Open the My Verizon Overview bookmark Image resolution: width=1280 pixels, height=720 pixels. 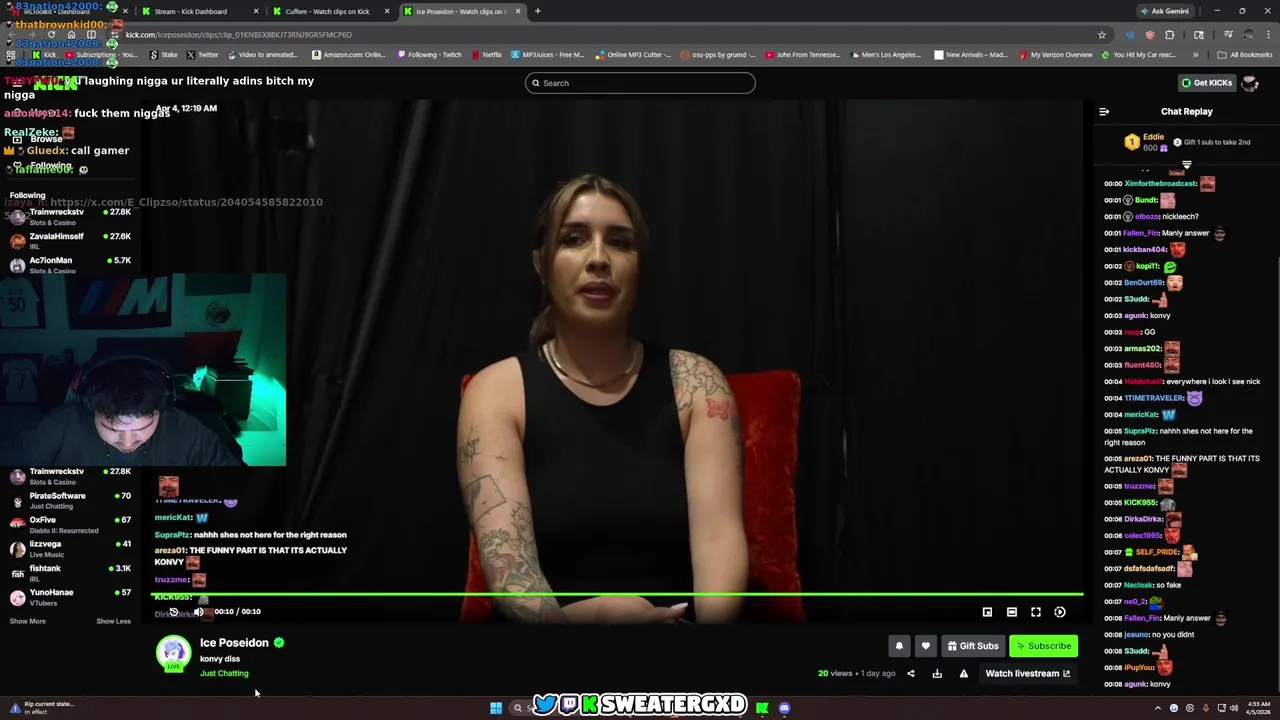pyautogui.click(x=1055, y=55)
